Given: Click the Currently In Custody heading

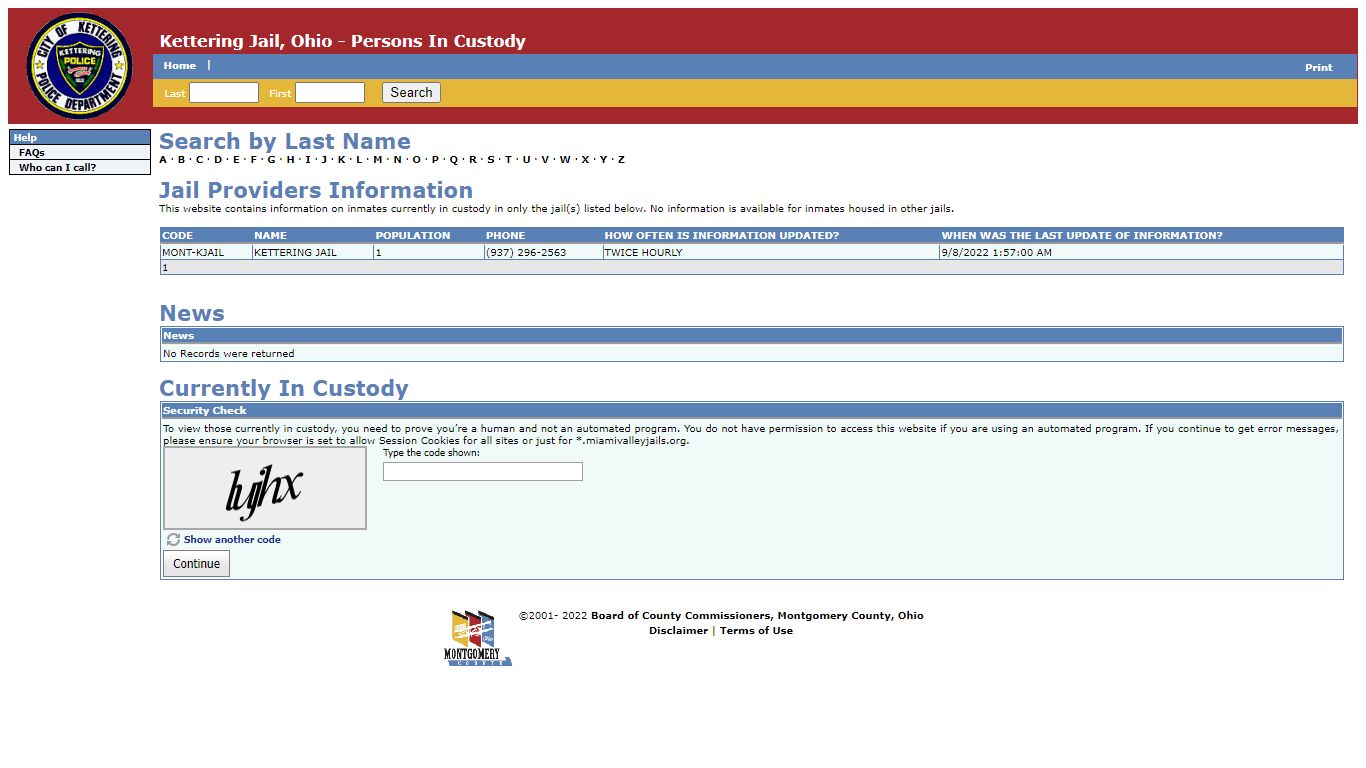Looking at the screenshot, I should click(284, 388).
